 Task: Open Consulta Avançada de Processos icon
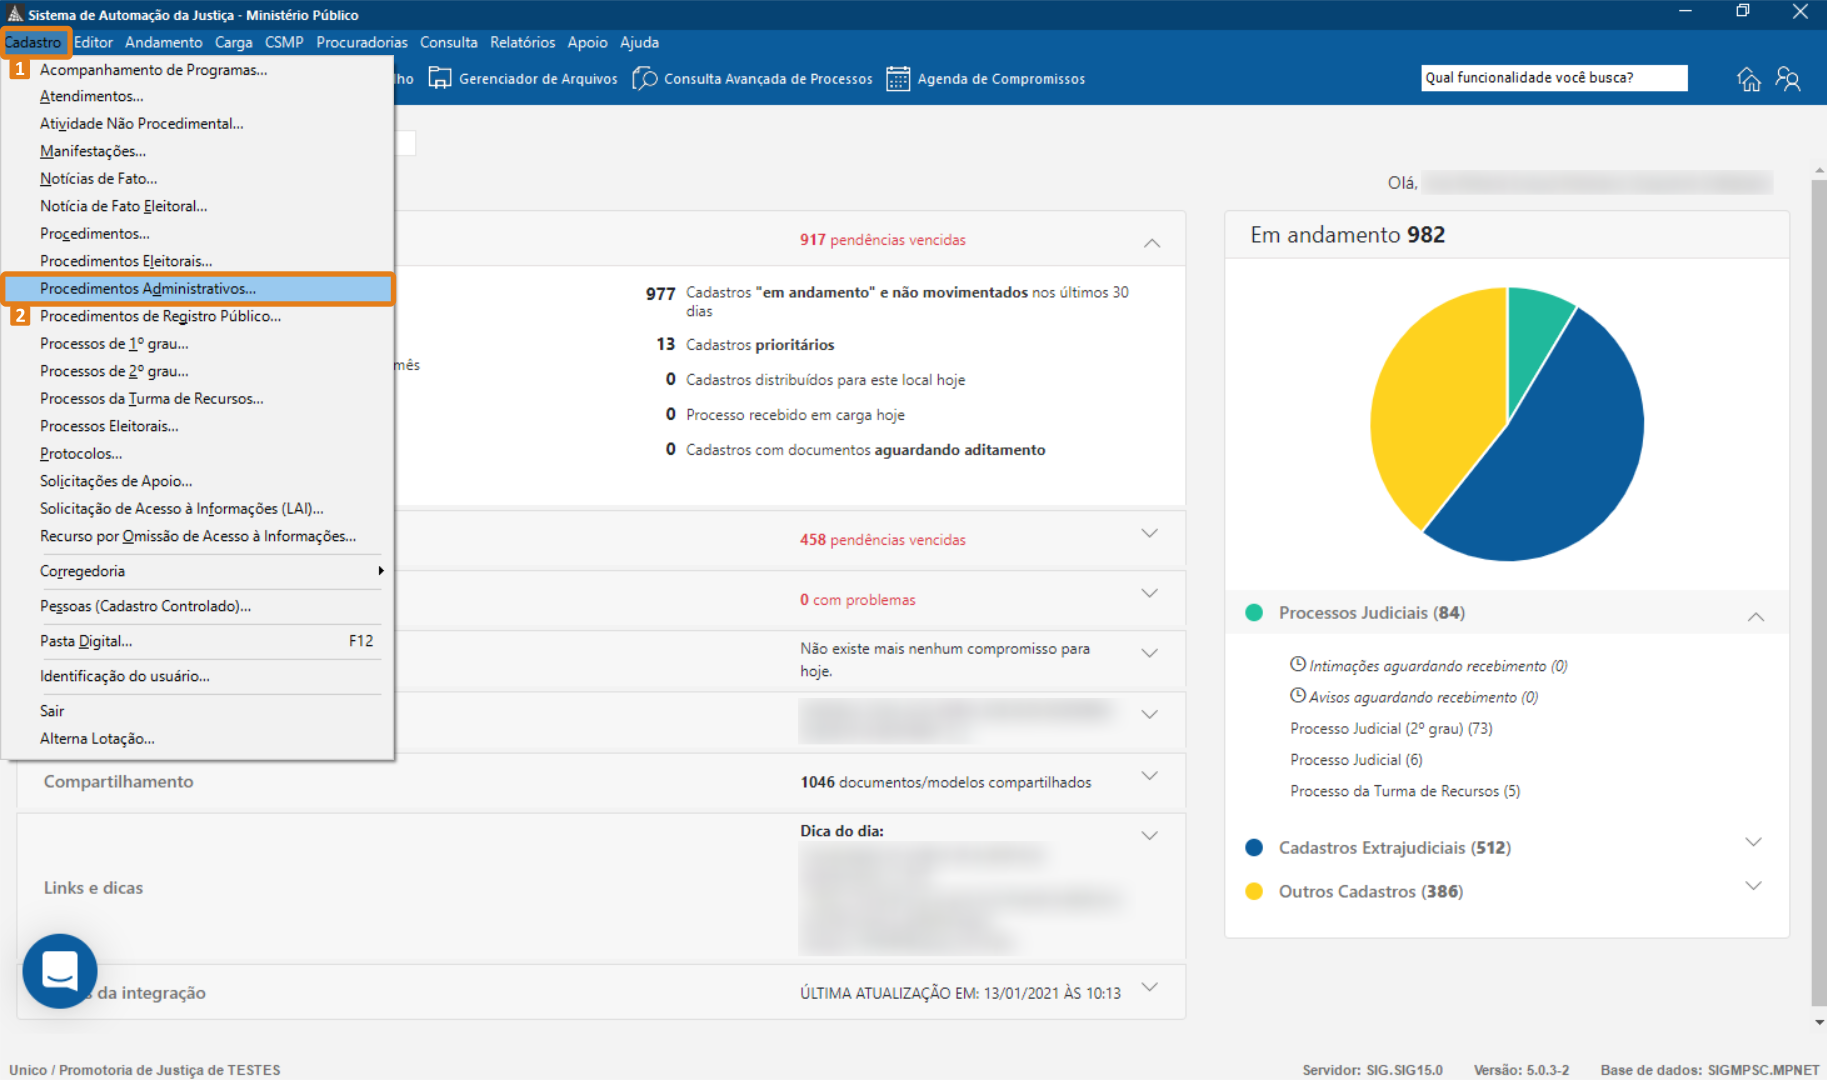pos(645,78)
